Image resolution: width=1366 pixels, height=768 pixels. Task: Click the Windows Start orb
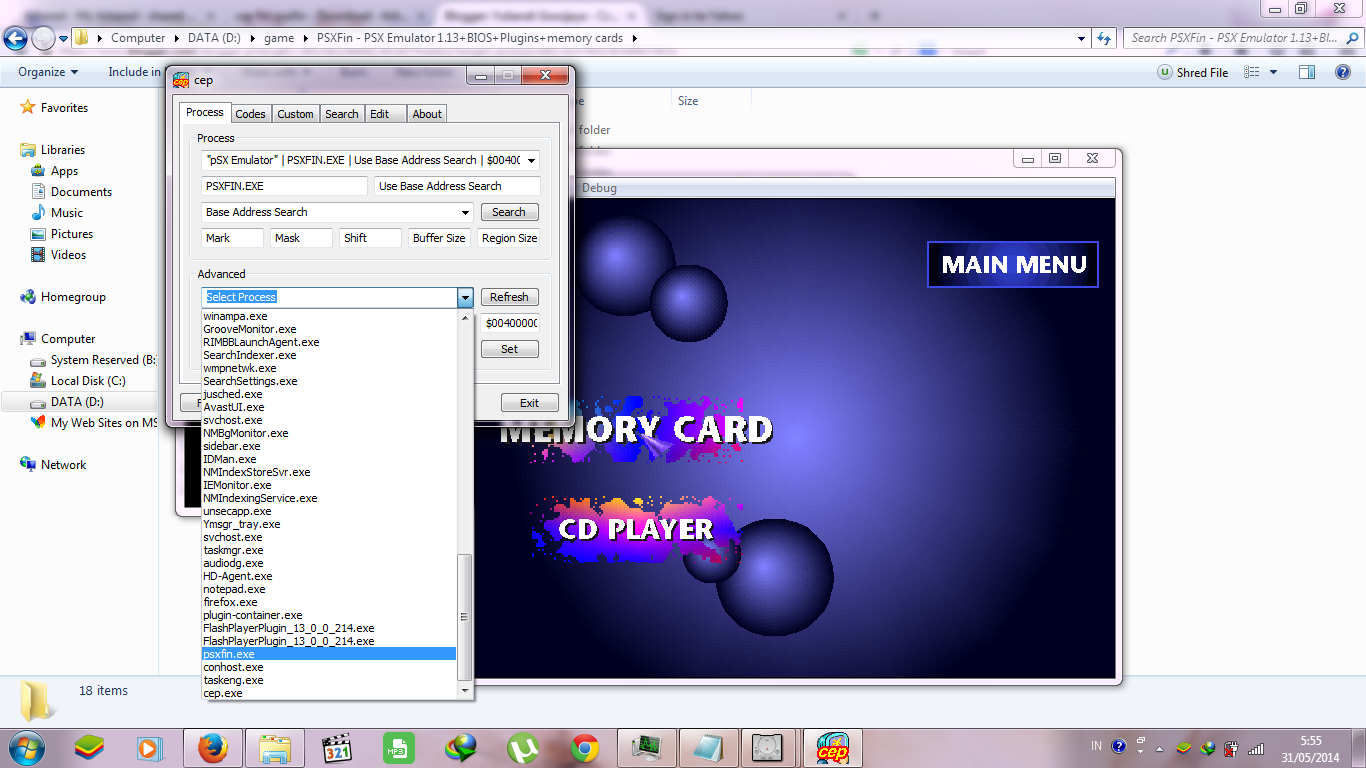27,747
